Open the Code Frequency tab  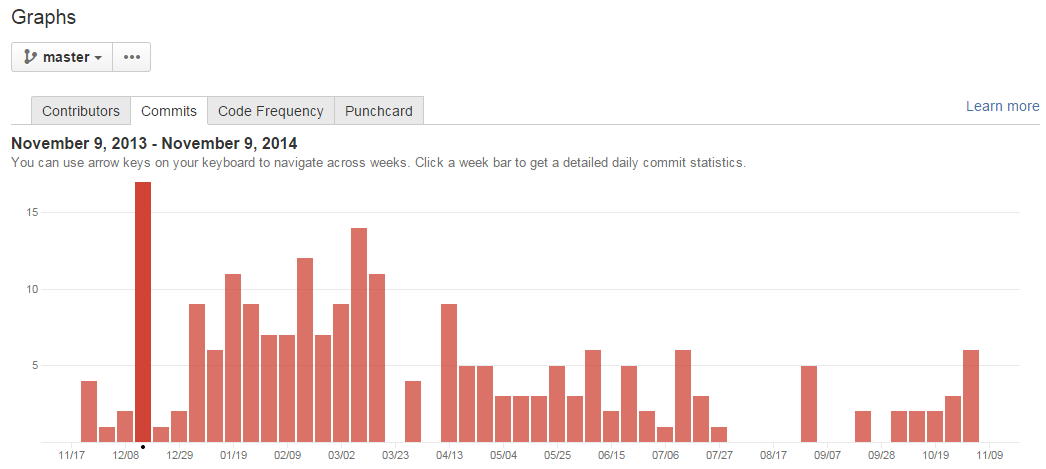point(270,111)
